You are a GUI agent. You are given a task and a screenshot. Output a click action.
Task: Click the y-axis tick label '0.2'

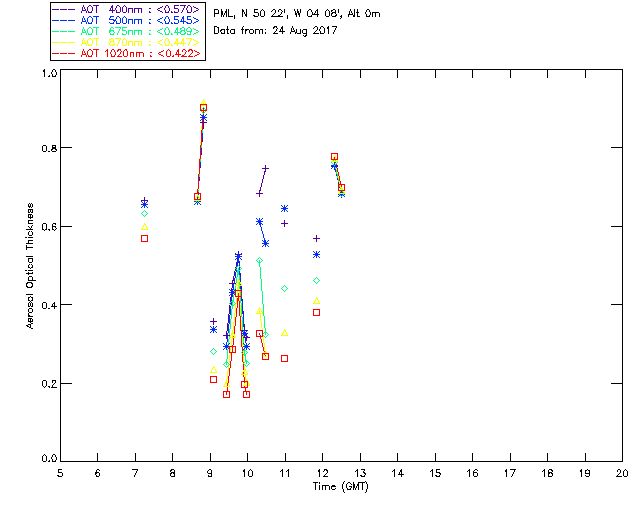point(49,384)
